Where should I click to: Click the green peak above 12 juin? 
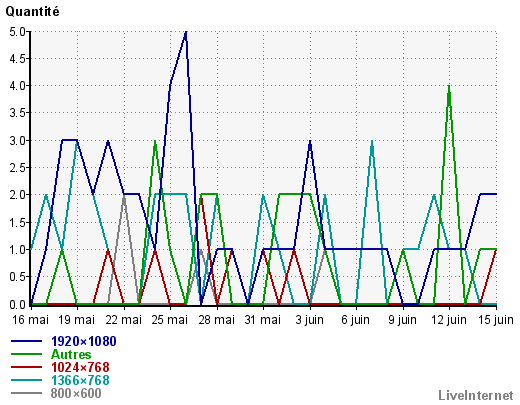(x=449, y=86)
